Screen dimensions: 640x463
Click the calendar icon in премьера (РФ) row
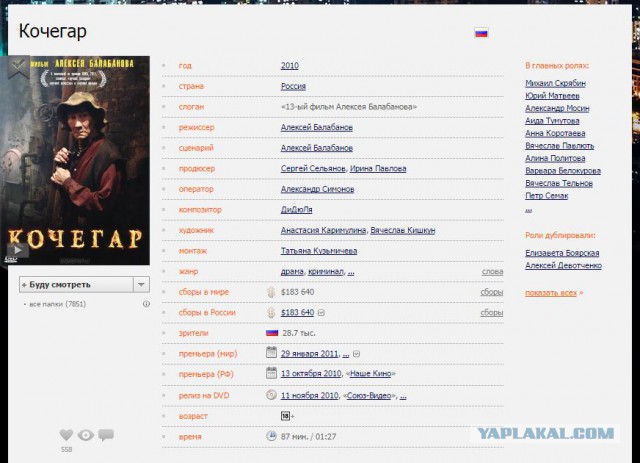(271, 373)
